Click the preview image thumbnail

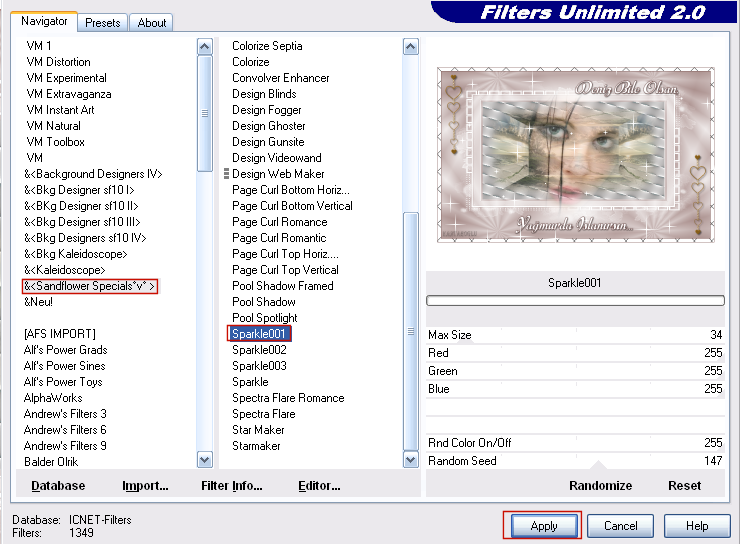(575, 155)
